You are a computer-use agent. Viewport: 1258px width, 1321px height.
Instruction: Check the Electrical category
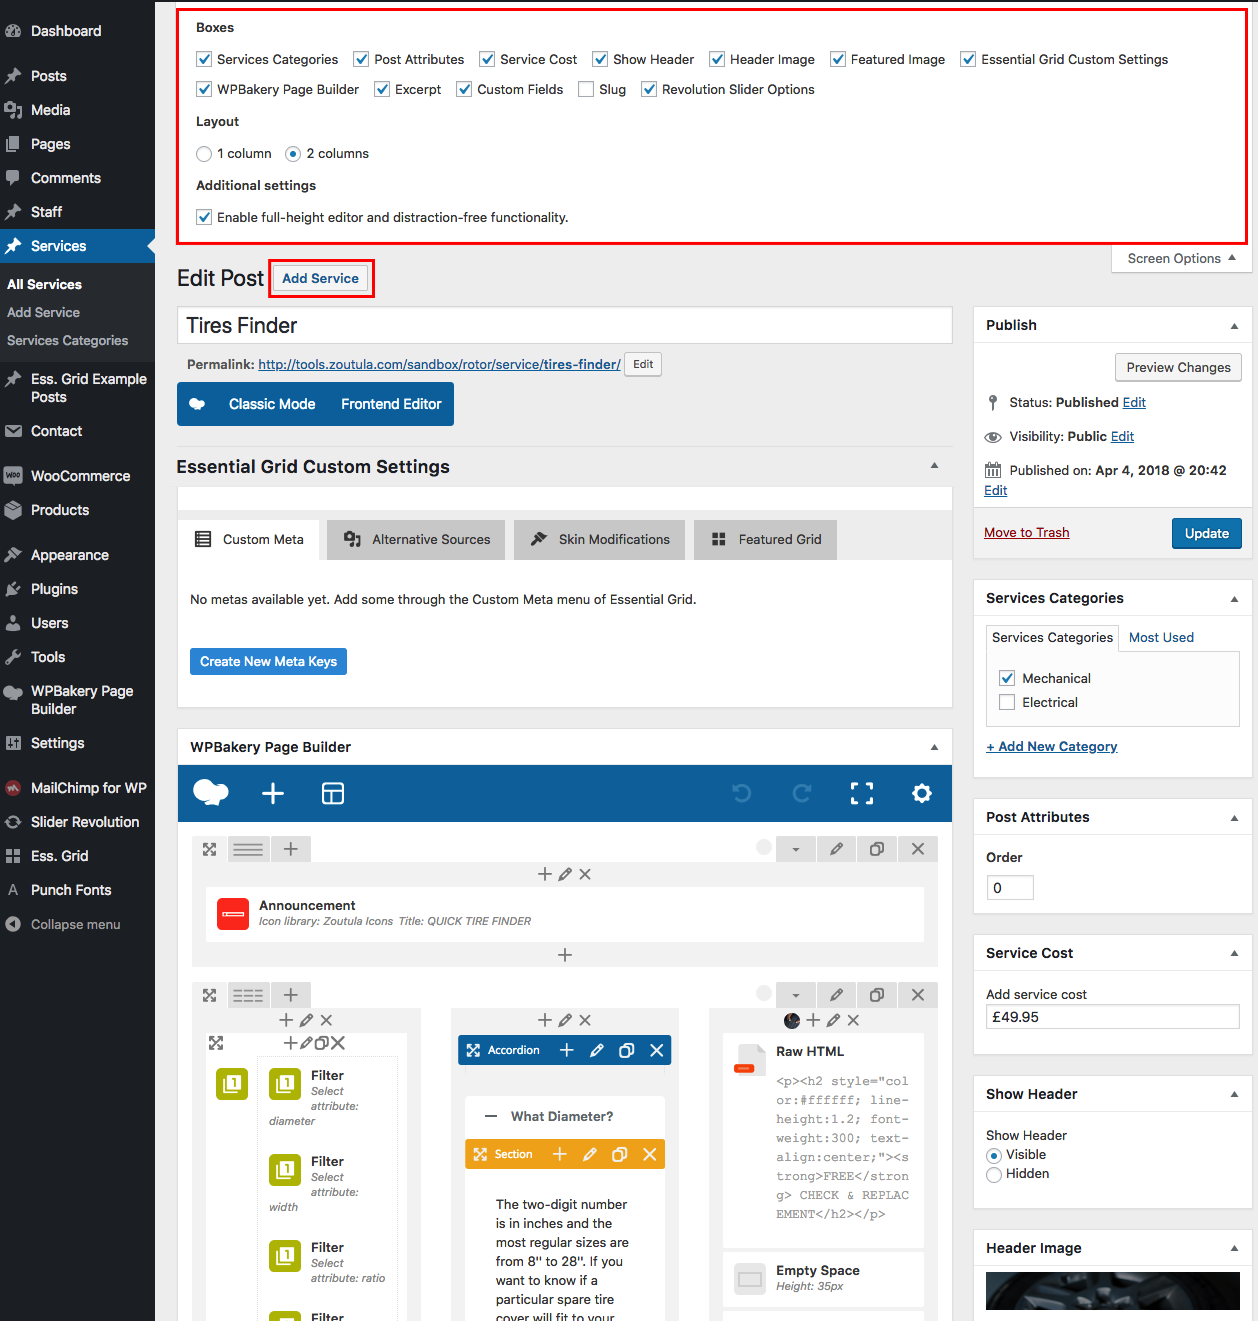(x=1007, y=702)
